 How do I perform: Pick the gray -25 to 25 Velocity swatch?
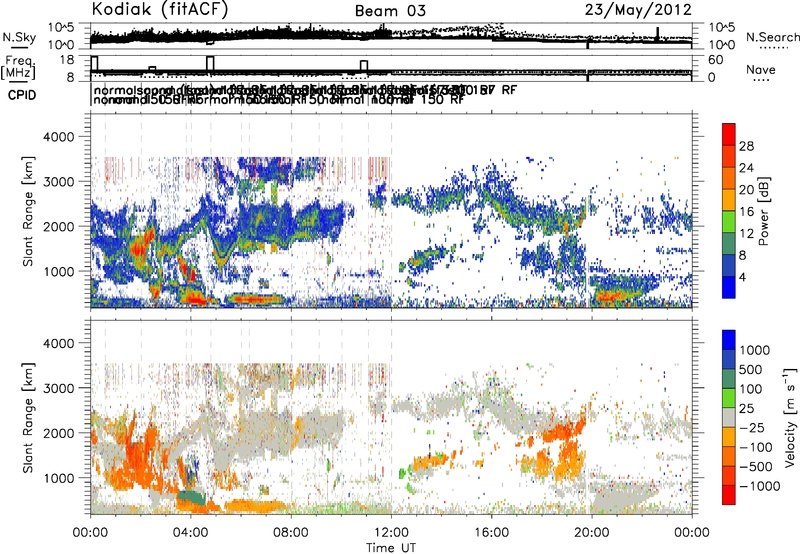[x=729, y=417]
